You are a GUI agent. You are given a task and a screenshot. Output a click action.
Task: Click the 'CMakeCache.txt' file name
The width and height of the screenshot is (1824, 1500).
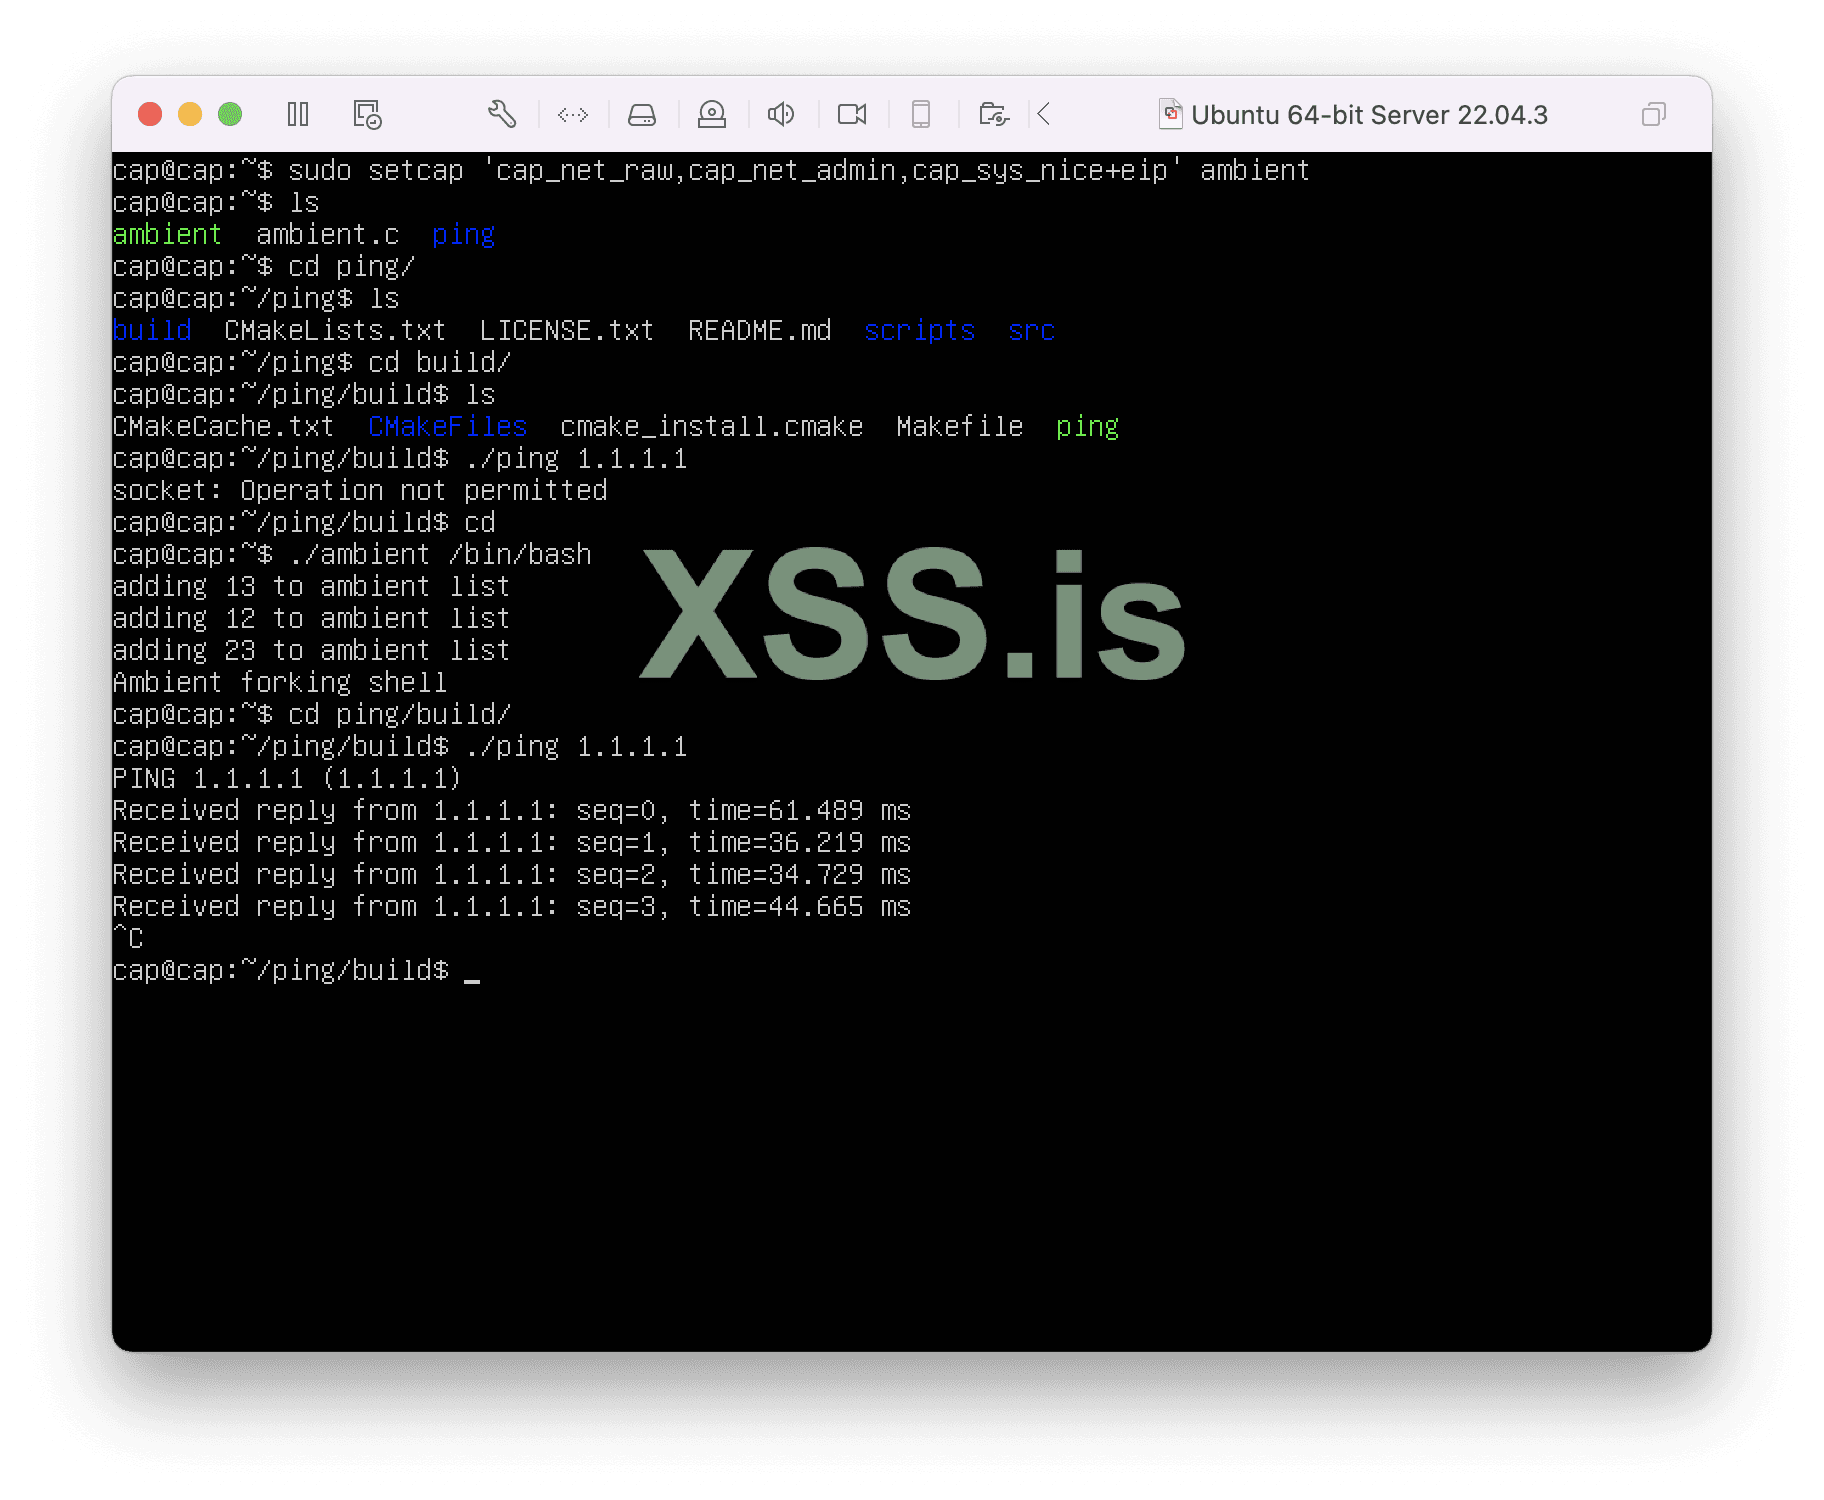[x=223, y=427]
